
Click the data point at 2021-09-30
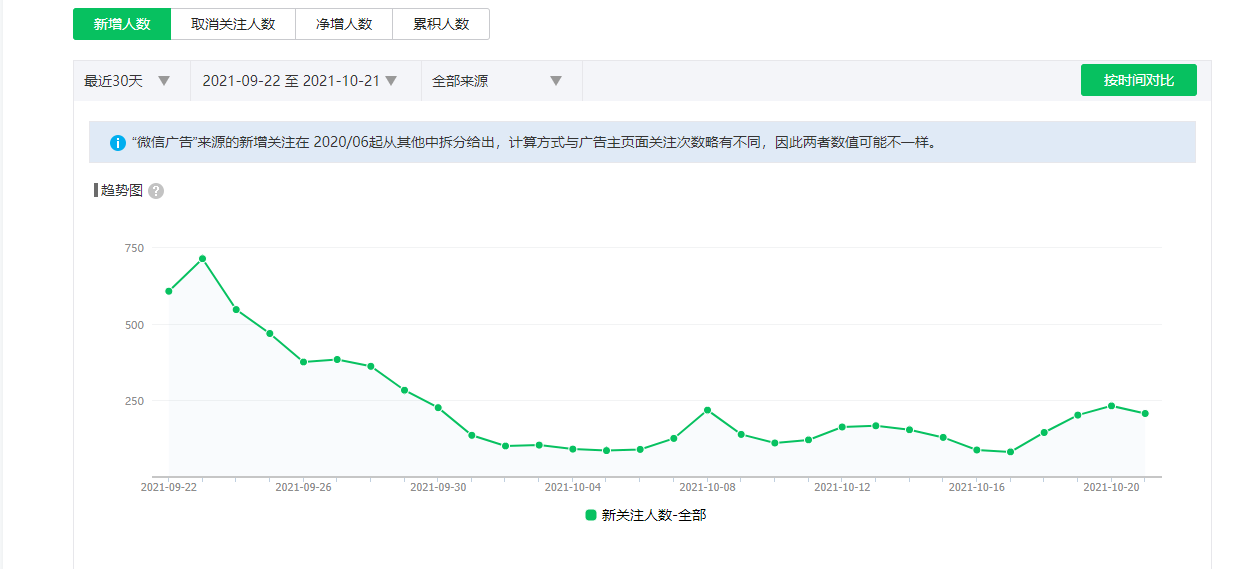(438, 407)
